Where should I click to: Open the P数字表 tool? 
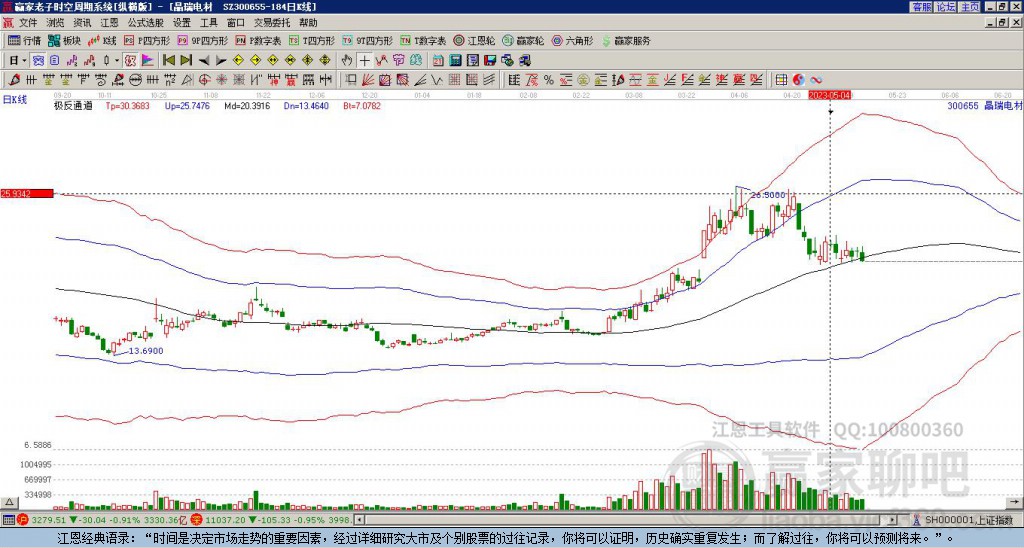tap(259, 40)
